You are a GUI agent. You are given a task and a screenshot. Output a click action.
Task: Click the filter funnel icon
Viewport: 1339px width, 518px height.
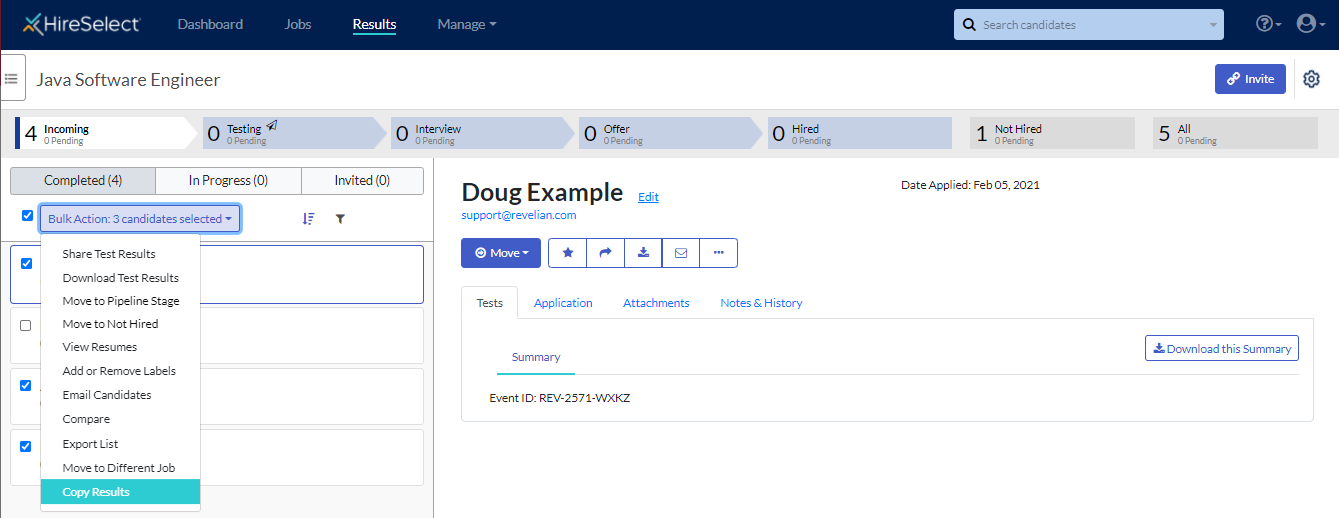tap(340, 218)
